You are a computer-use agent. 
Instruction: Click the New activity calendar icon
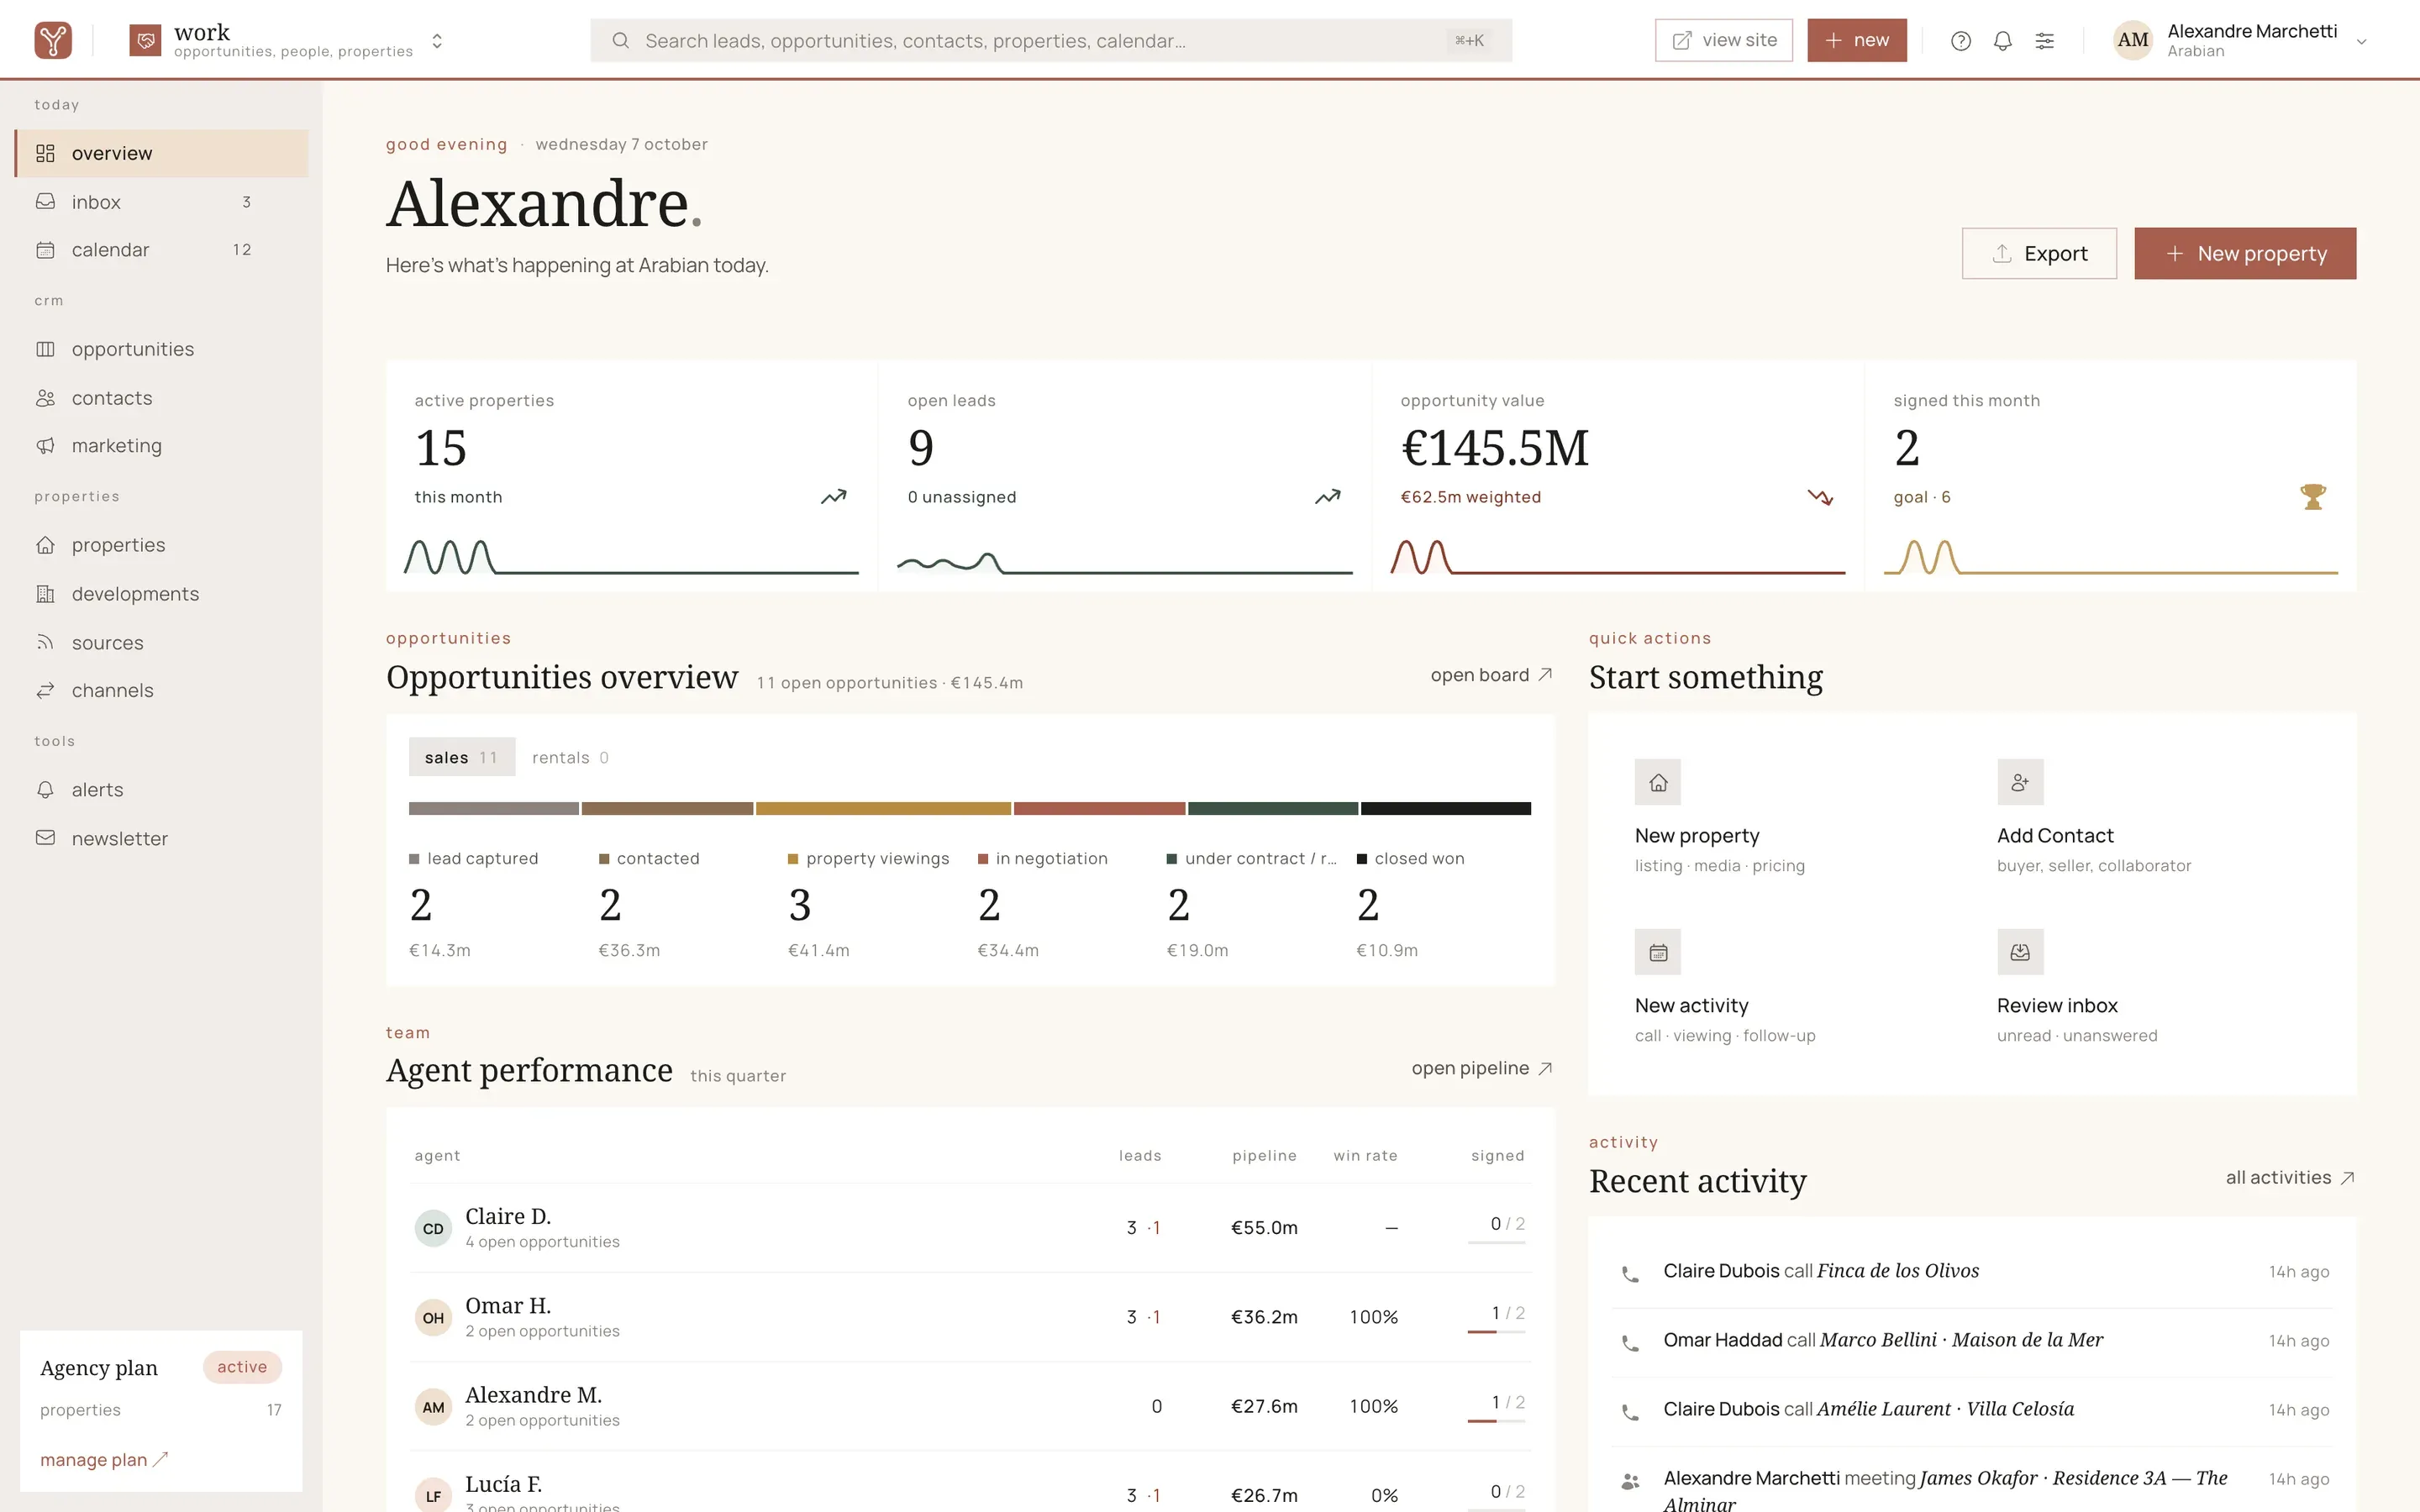click(x=1657, y=952)
